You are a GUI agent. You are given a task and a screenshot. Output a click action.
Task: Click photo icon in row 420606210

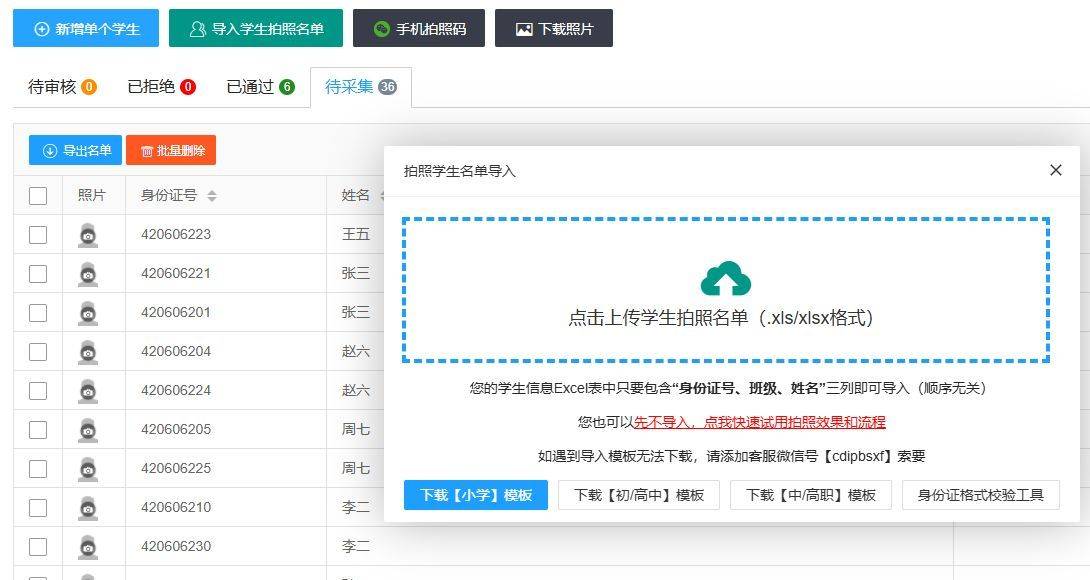tap(88, 508)
